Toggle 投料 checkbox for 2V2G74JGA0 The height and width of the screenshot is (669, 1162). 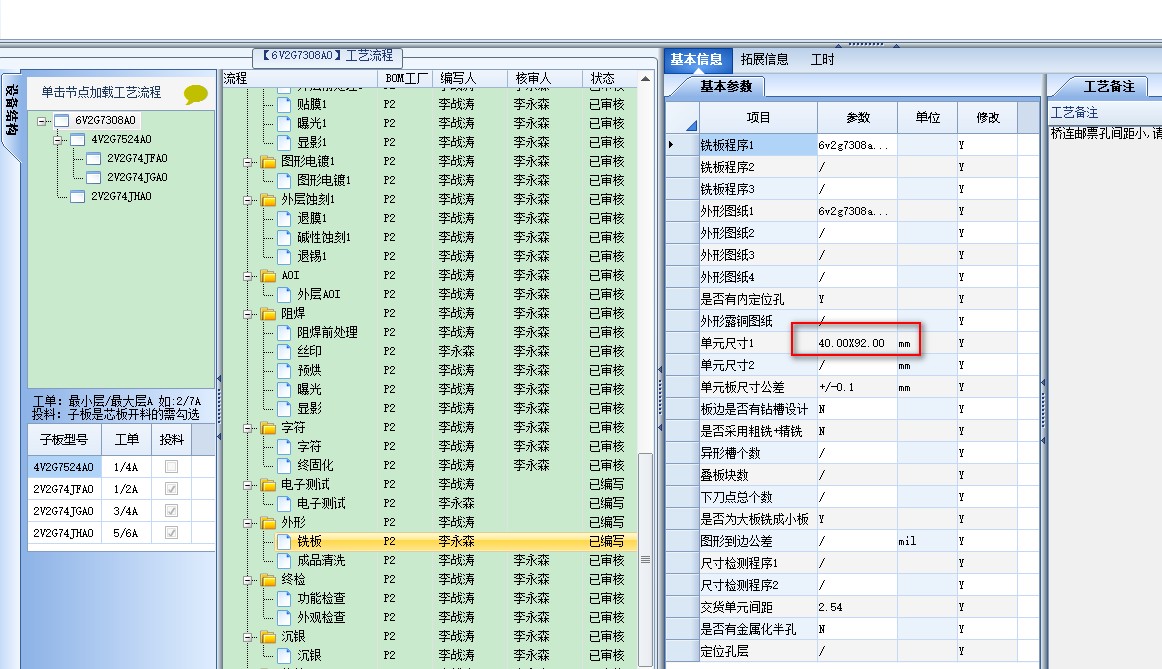coord(171,511)
